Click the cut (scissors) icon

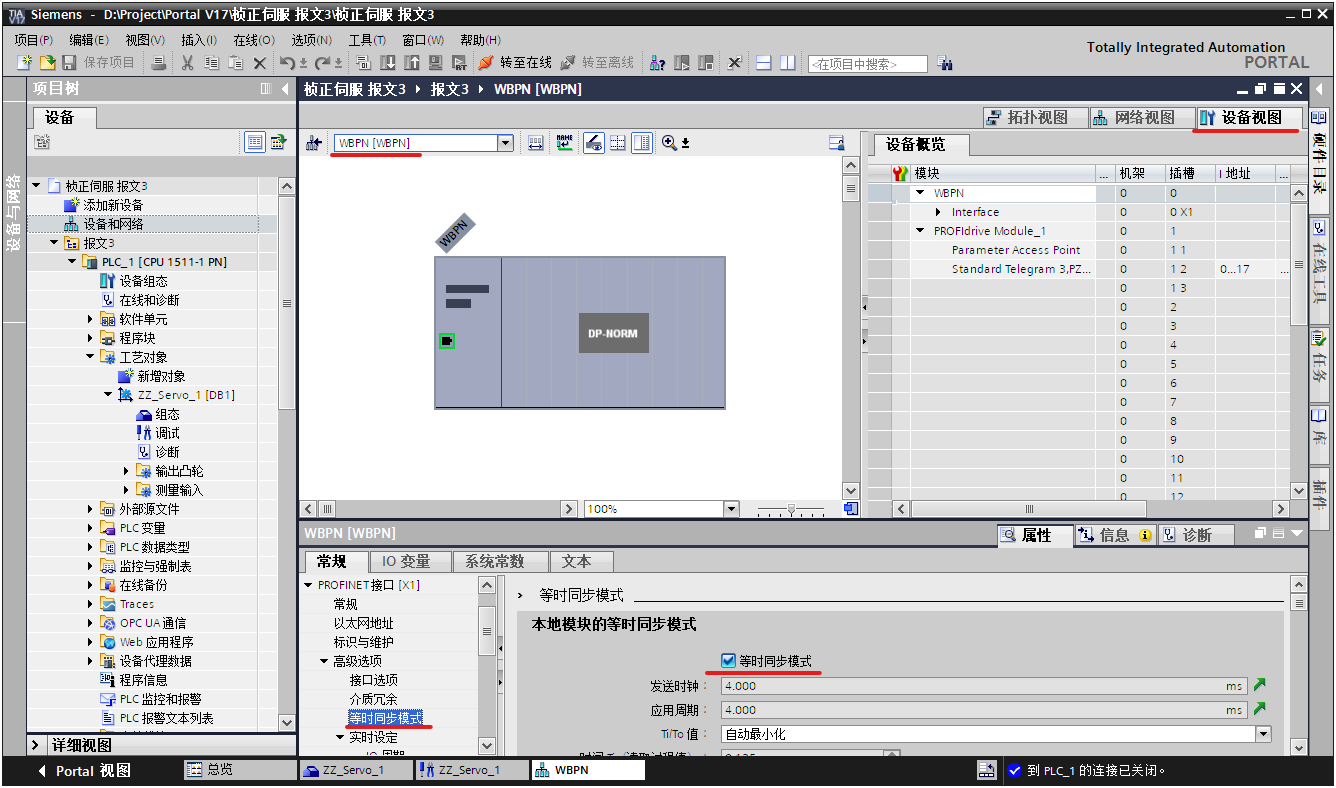[187, 63]
